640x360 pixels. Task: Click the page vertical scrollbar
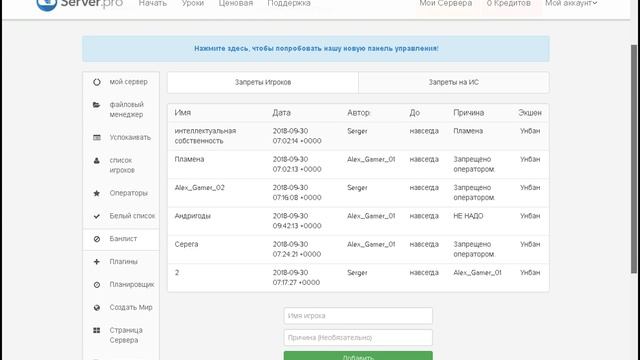click(x=634, y=159)
